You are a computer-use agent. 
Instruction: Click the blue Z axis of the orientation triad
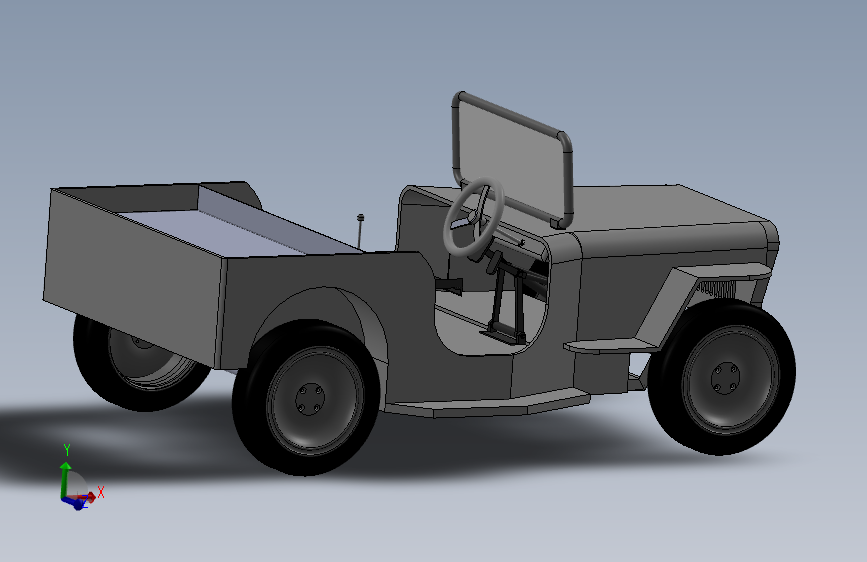pyautogui.click(x=74, y=503)
